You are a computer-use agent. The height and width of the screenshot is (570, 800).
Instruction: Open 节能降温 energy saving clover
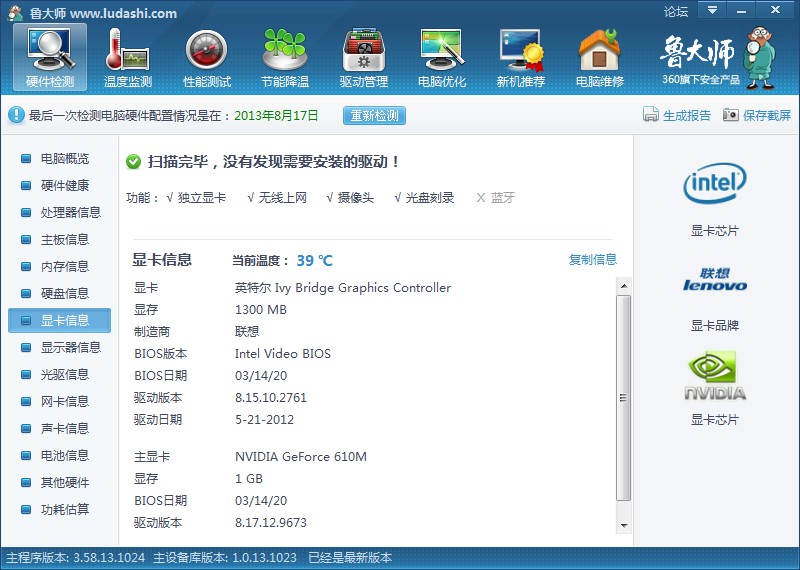(x=285, y=58)
